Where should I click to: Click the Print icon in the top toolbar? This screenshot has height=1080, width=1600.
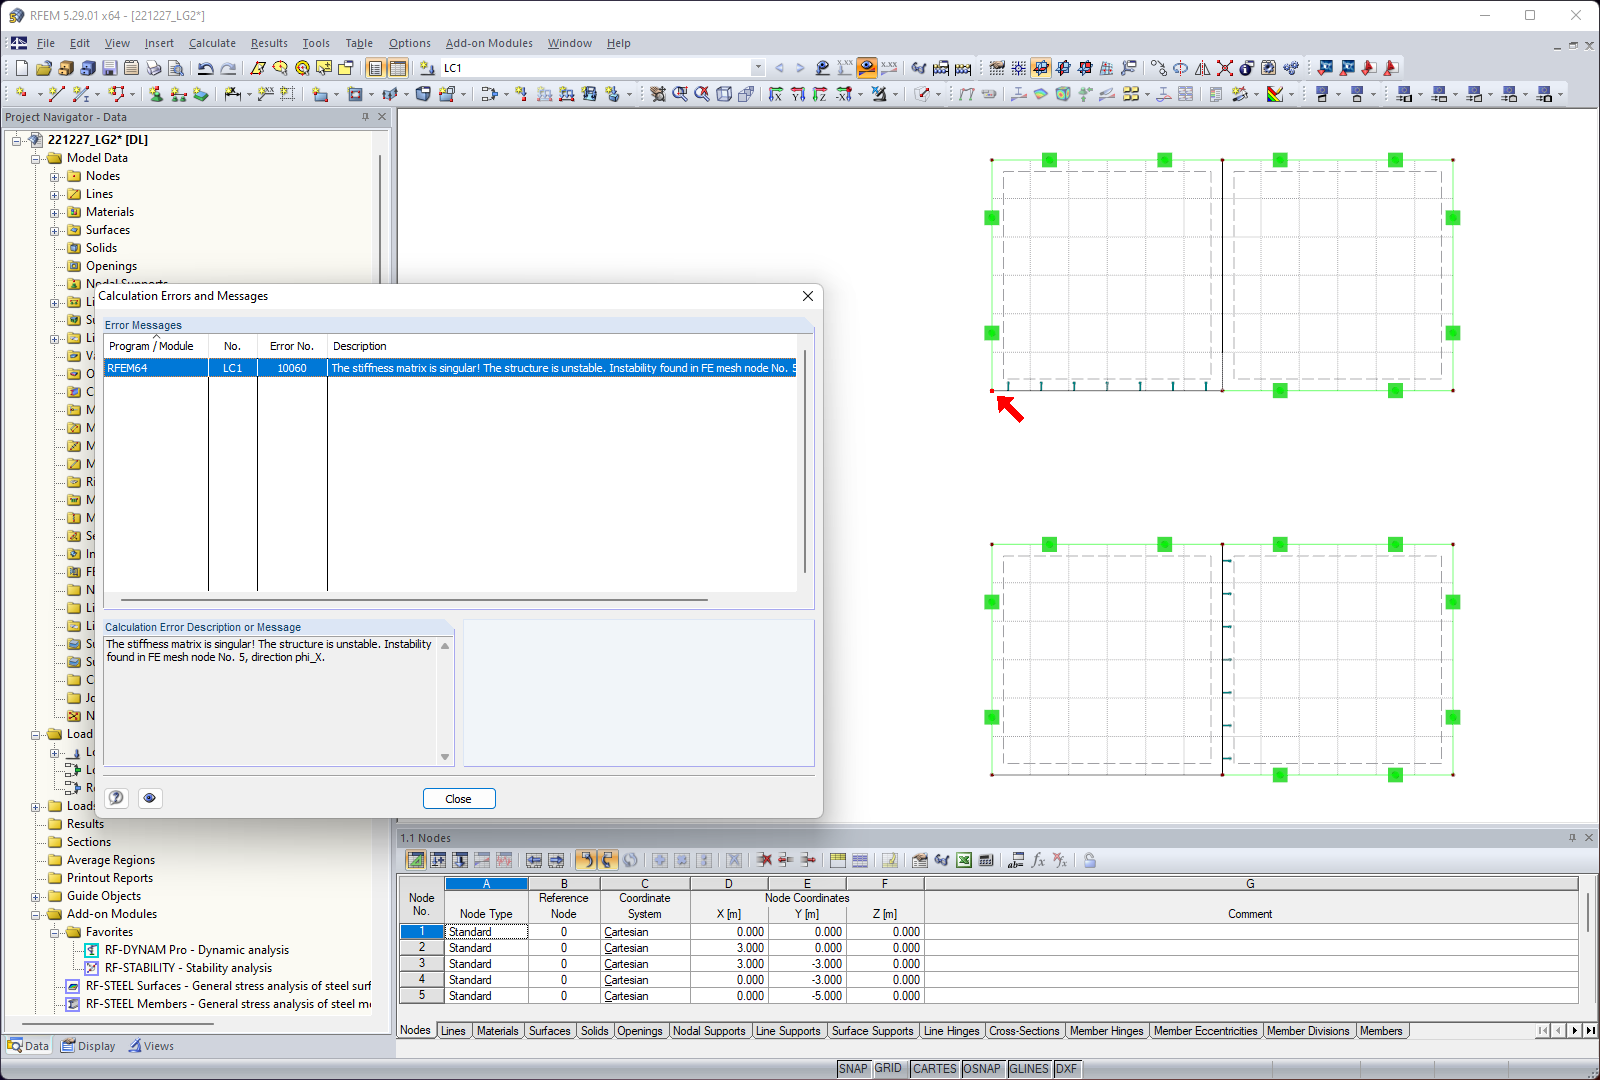tap(154, 68)
